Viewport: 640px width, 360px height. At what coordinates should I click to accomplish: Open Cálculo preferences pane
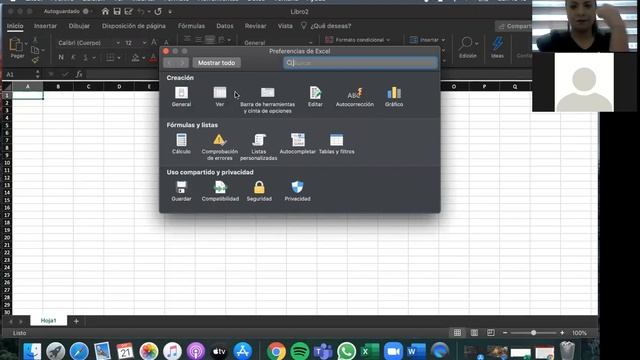click(181, 144)
